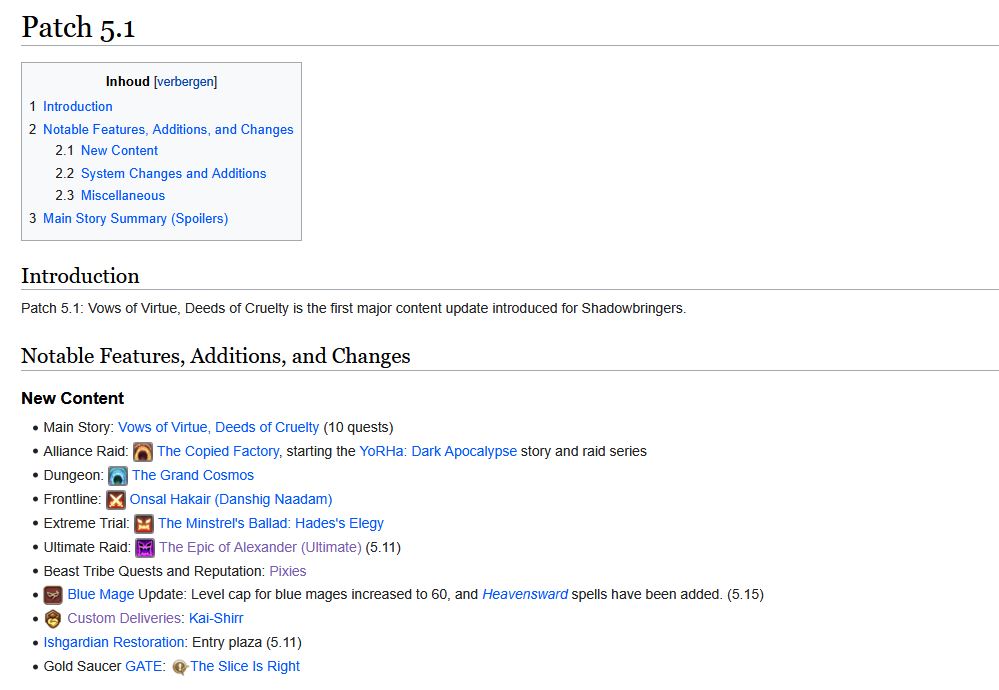Open The Minstrel's Ballad: Hades's Elegy link
999x690 pixels.
[x=271, y=524]
